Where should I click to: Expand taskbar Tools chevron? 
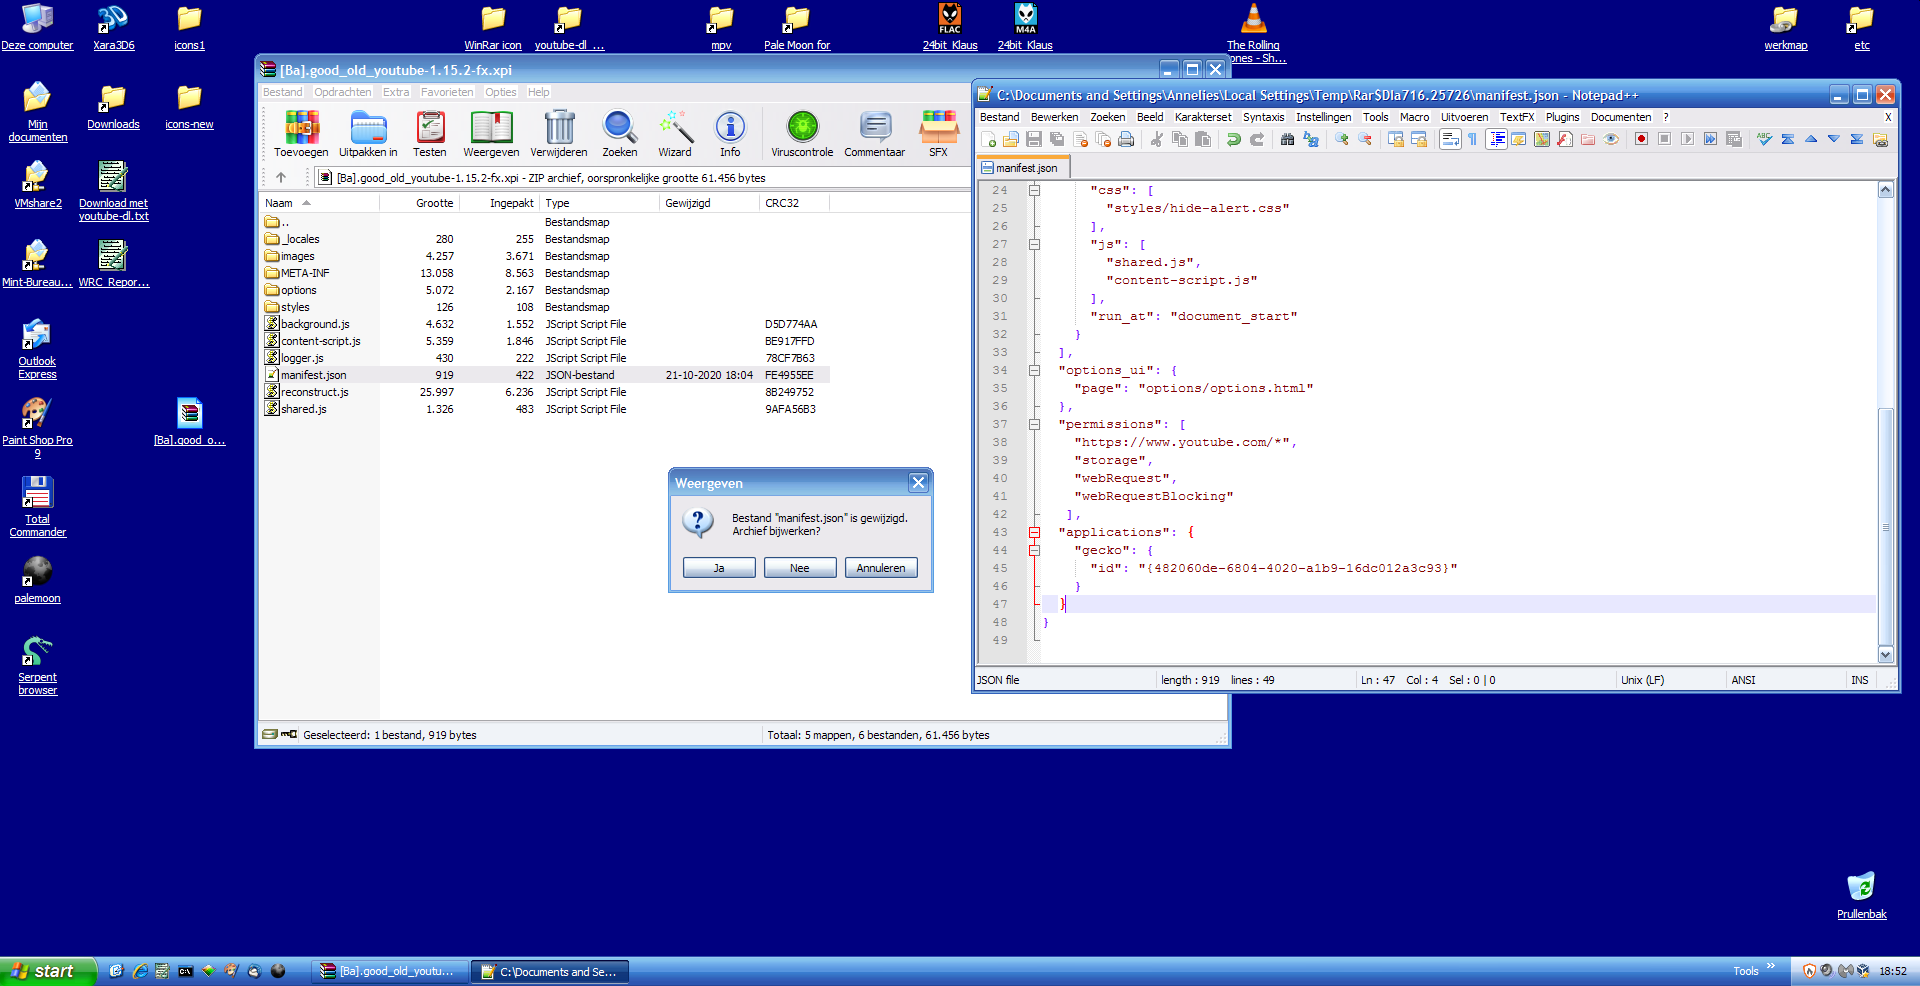(x=1771, y=966)
